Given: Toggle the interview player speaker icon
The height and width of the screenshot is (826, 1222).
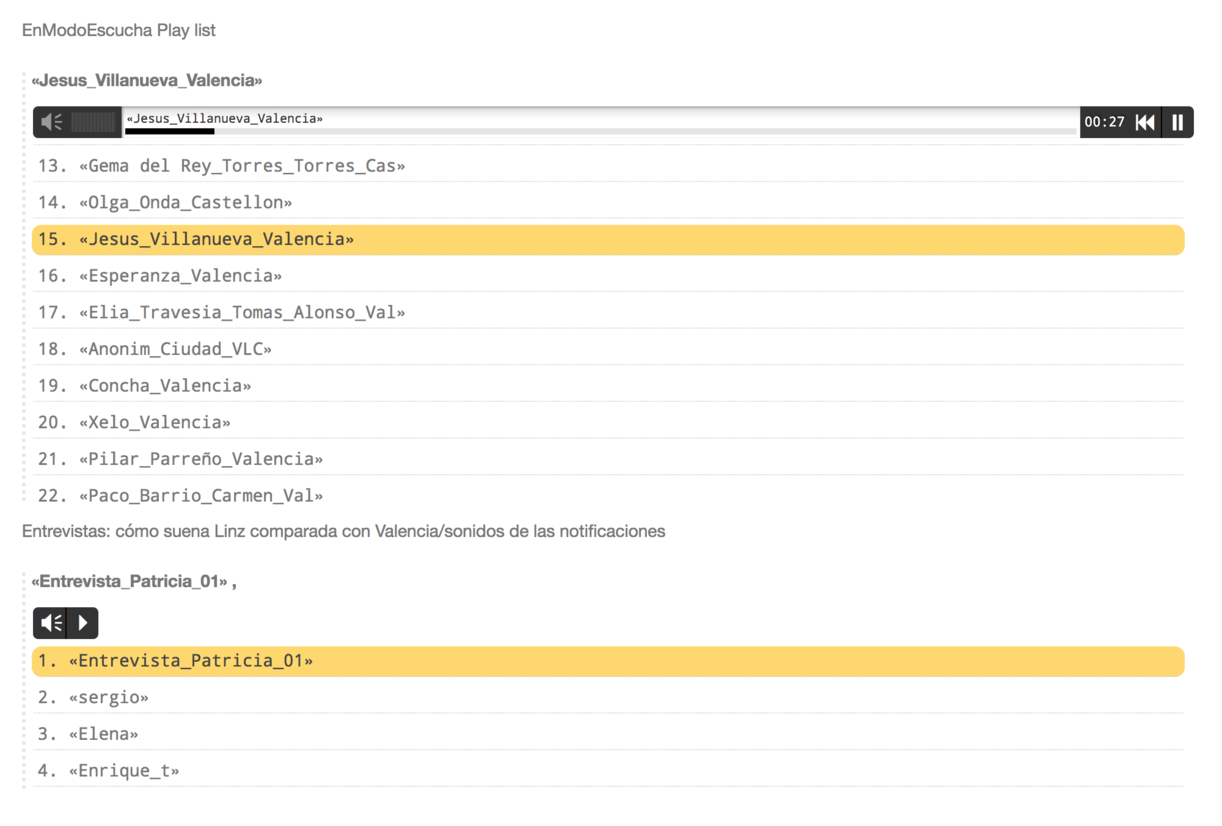Looking at the screenshot, I should click(50, 623).
